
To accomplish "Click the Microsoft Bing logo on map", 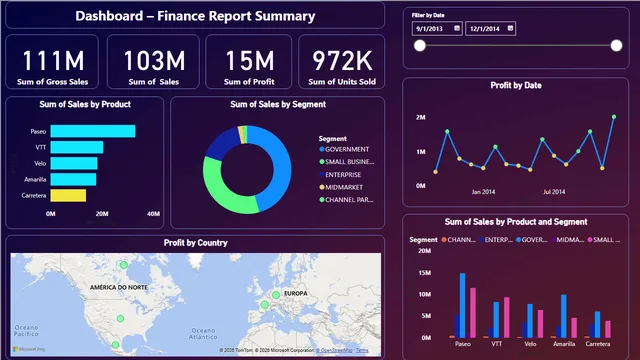I will (29, 349).
